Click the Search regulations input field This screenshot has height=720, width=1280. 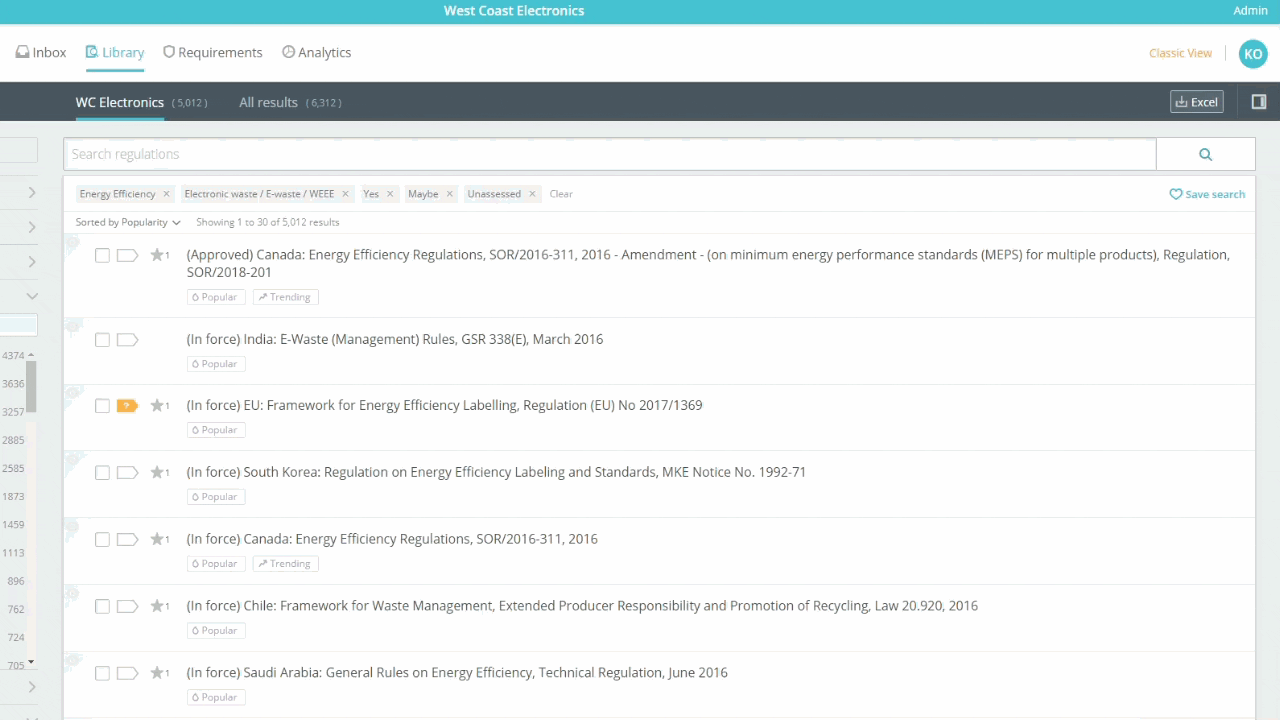click(x=610, y=154)
